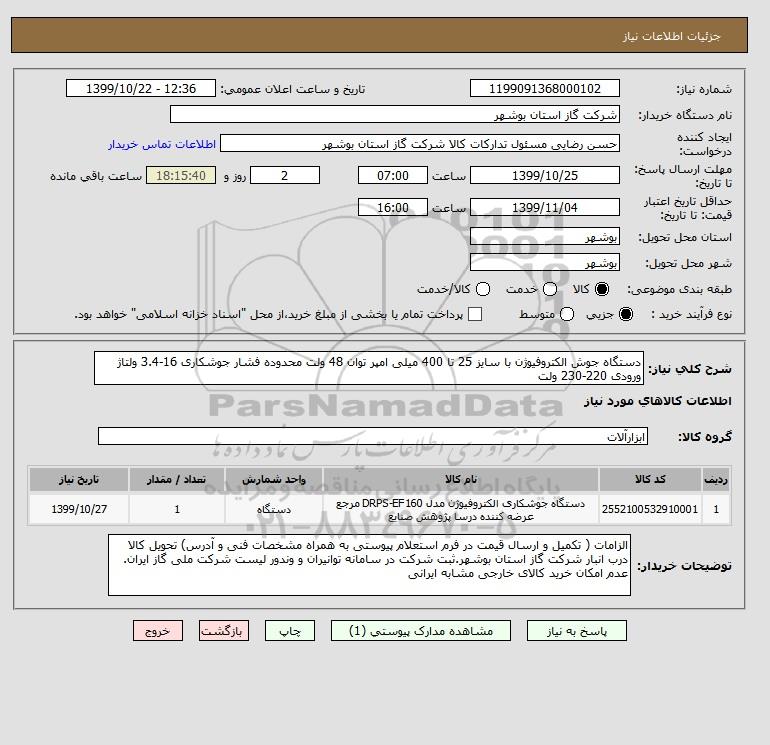
Task: Click the delivery city field بوشهر
Action: 545,263
